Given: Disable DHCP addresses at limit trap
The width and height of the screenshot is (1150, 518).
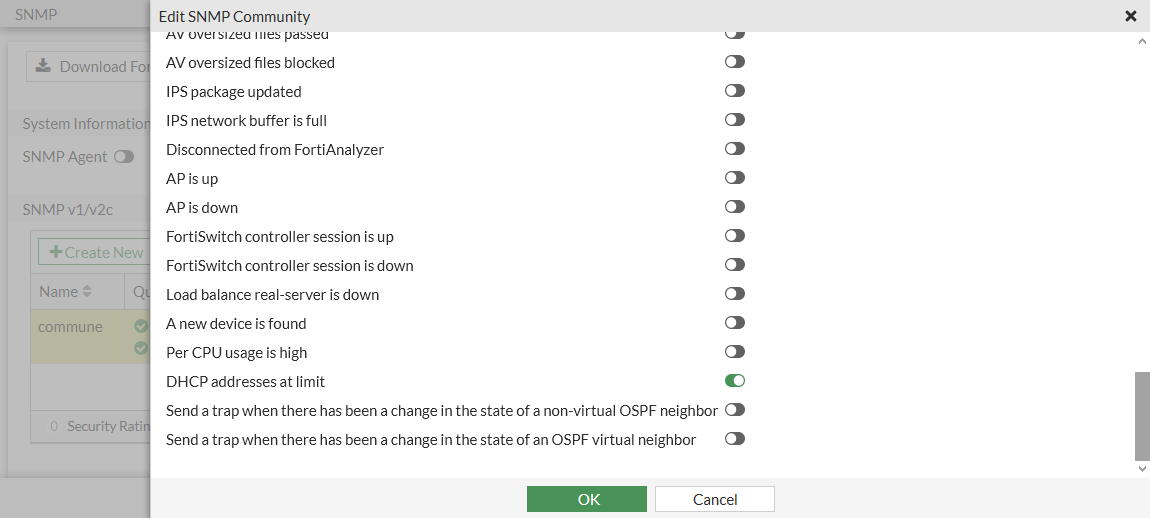Looking at the screenshot, I should tap(735, 381).
